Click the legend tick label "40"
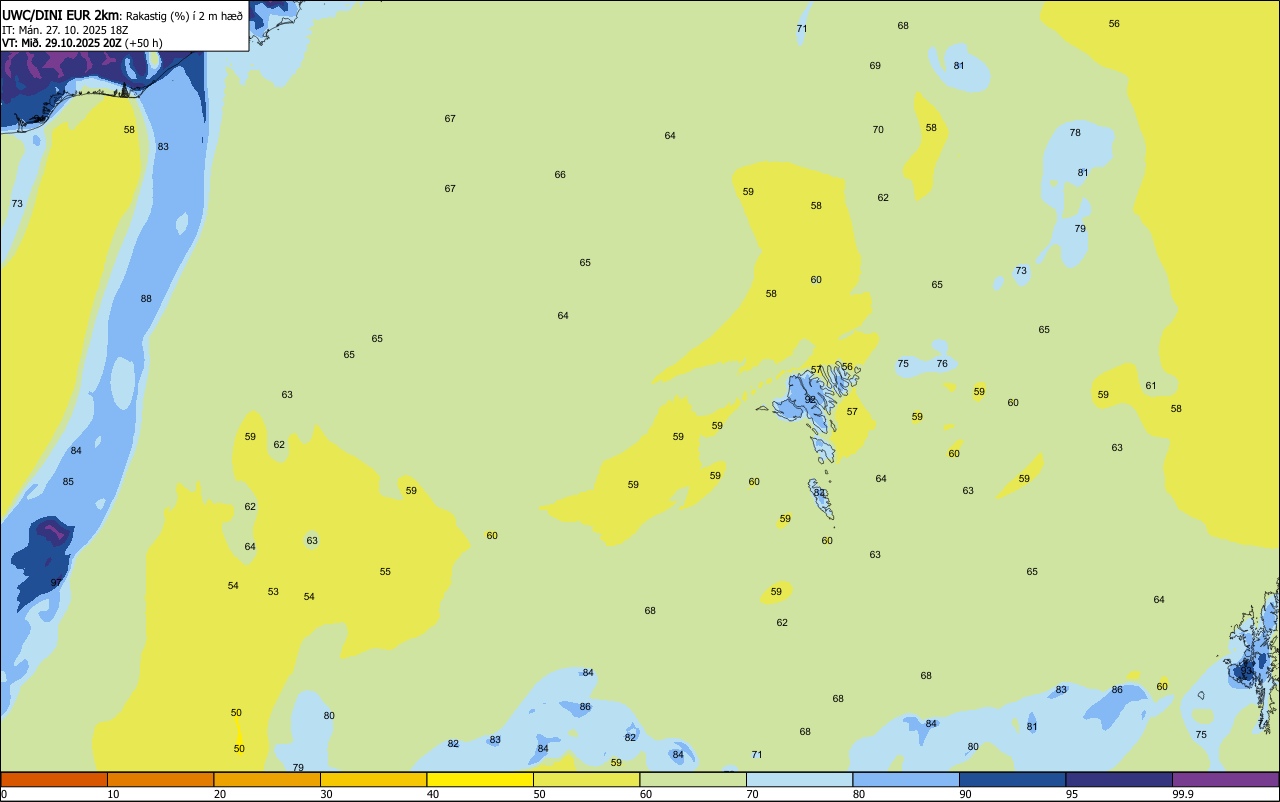The height and width of the screenshot is (802, 1280). pyautogui.click(x=433, y=794)
